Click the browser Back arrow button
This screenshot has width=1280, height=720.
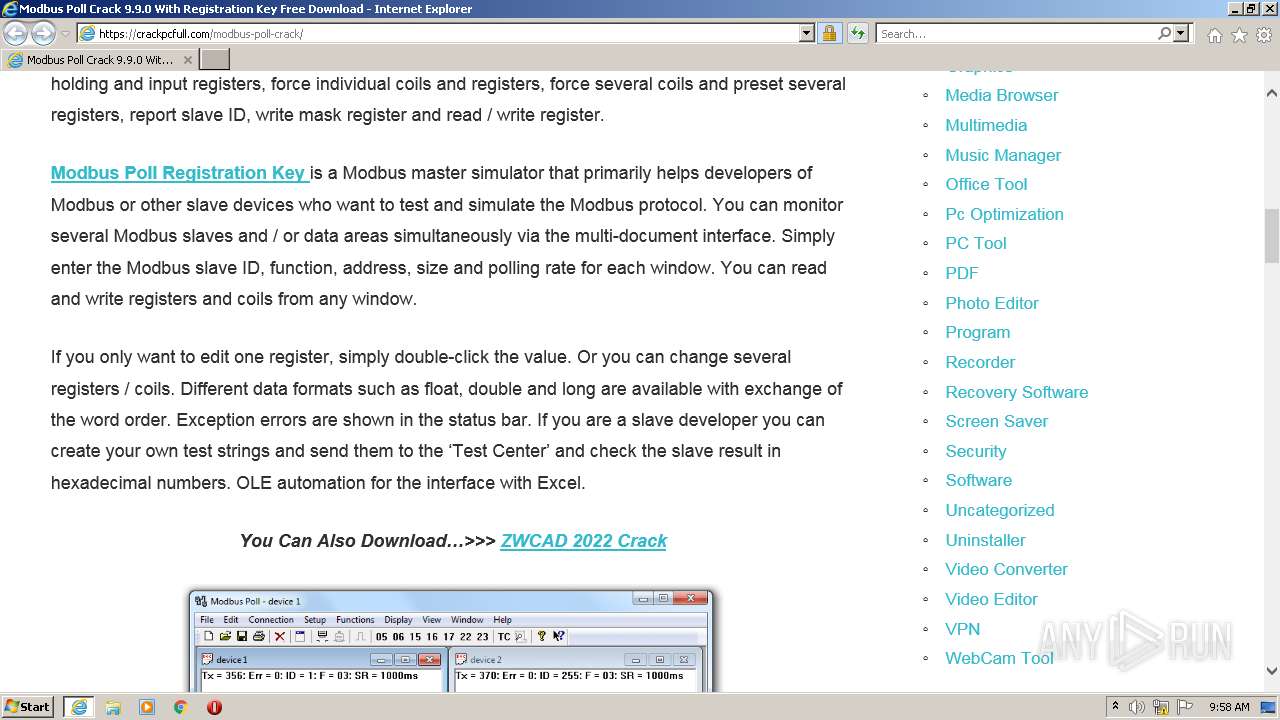tap(15, 33)
